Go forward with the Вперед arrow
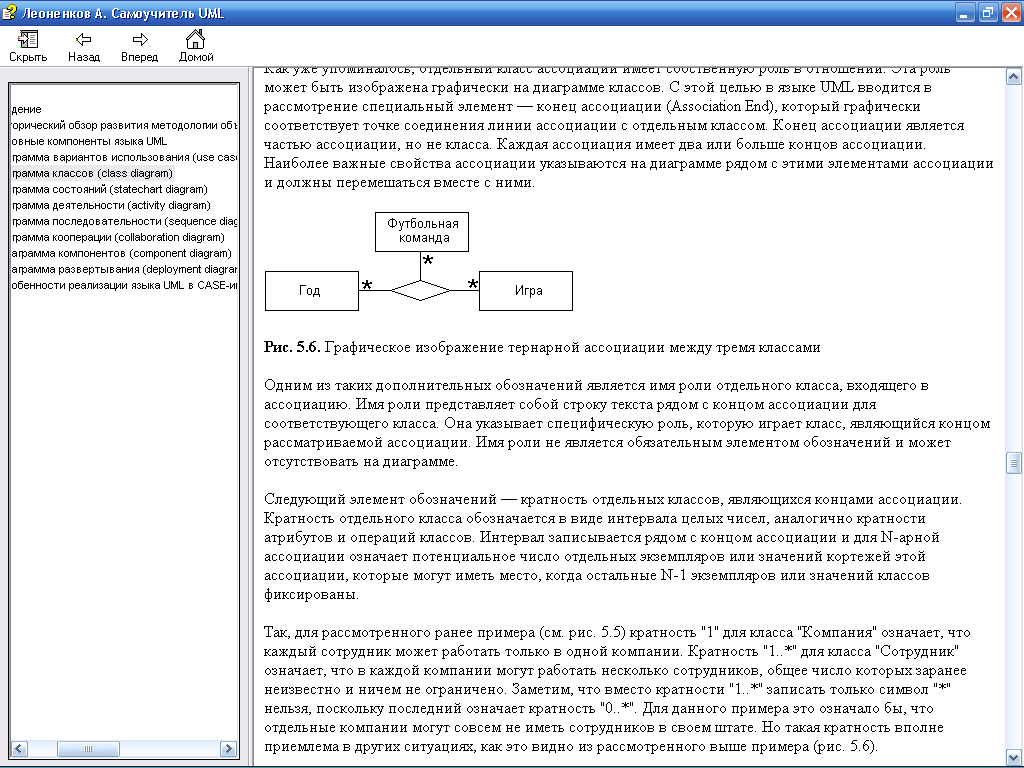This screenshot has width=1024, height=768. click(139, 46)
